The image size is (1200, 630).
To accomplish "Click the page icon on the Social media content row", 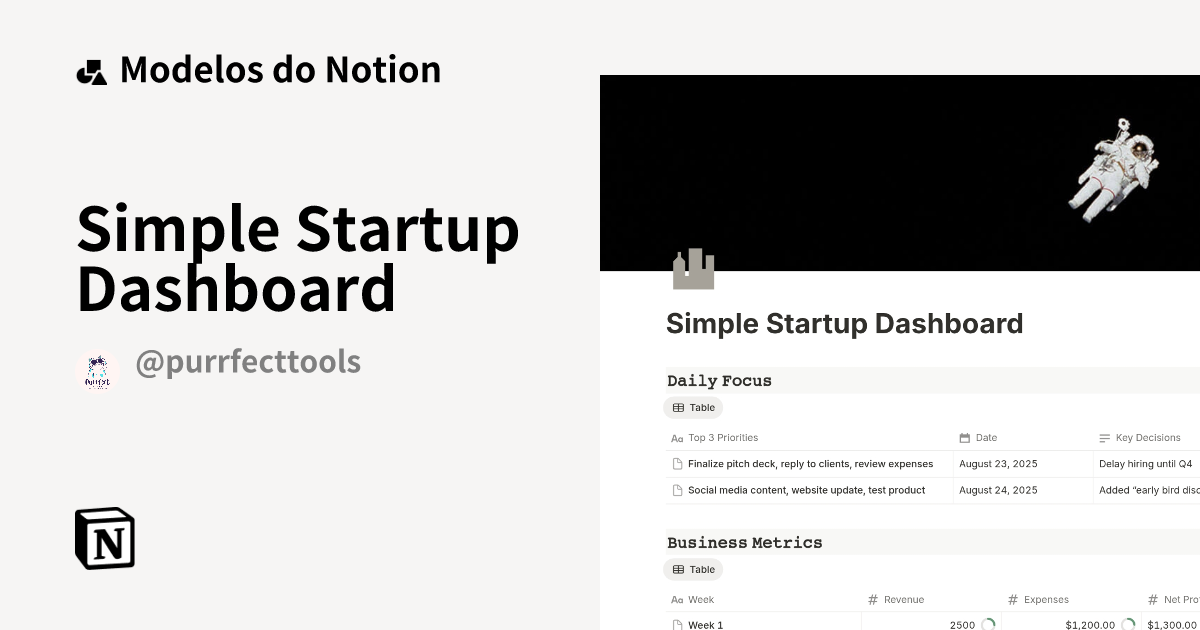I will (x=678, y=490).
